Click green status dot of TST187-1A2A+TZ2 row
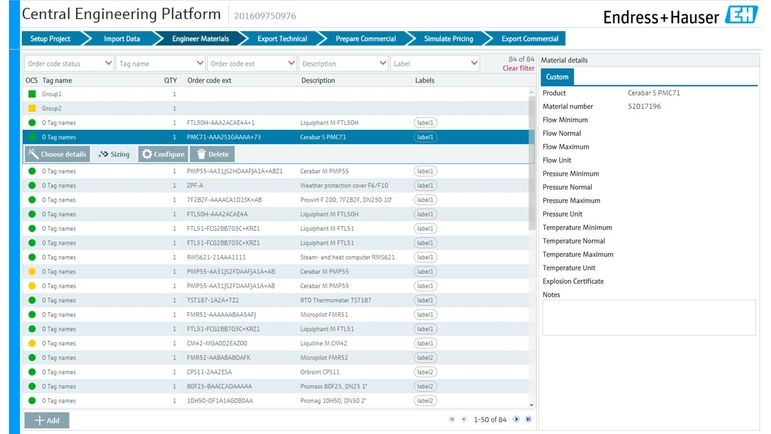 pos(32,300)
